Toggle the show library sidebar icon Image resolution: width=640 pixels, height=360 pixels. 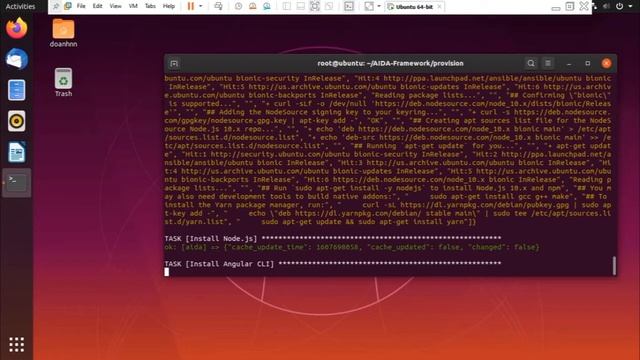pyautogui.click(x=287, y=6)
